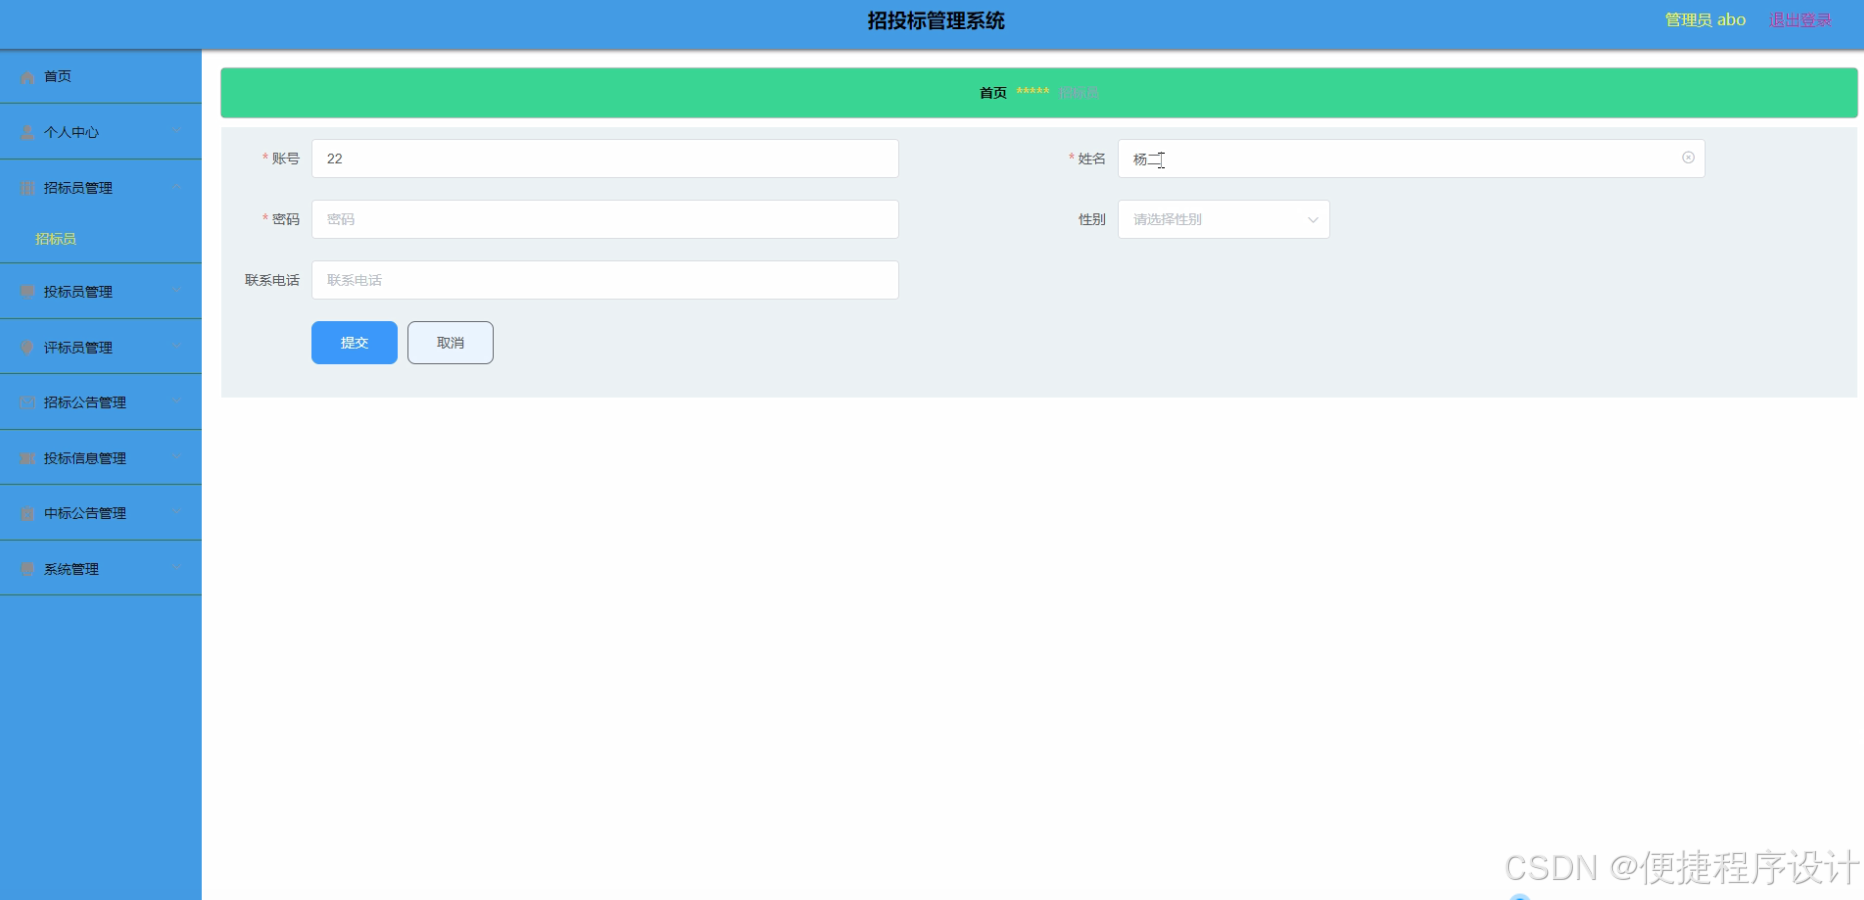
Task: Click the ticket icon beside 投标信息管理
Action: (x=28, y=459)
